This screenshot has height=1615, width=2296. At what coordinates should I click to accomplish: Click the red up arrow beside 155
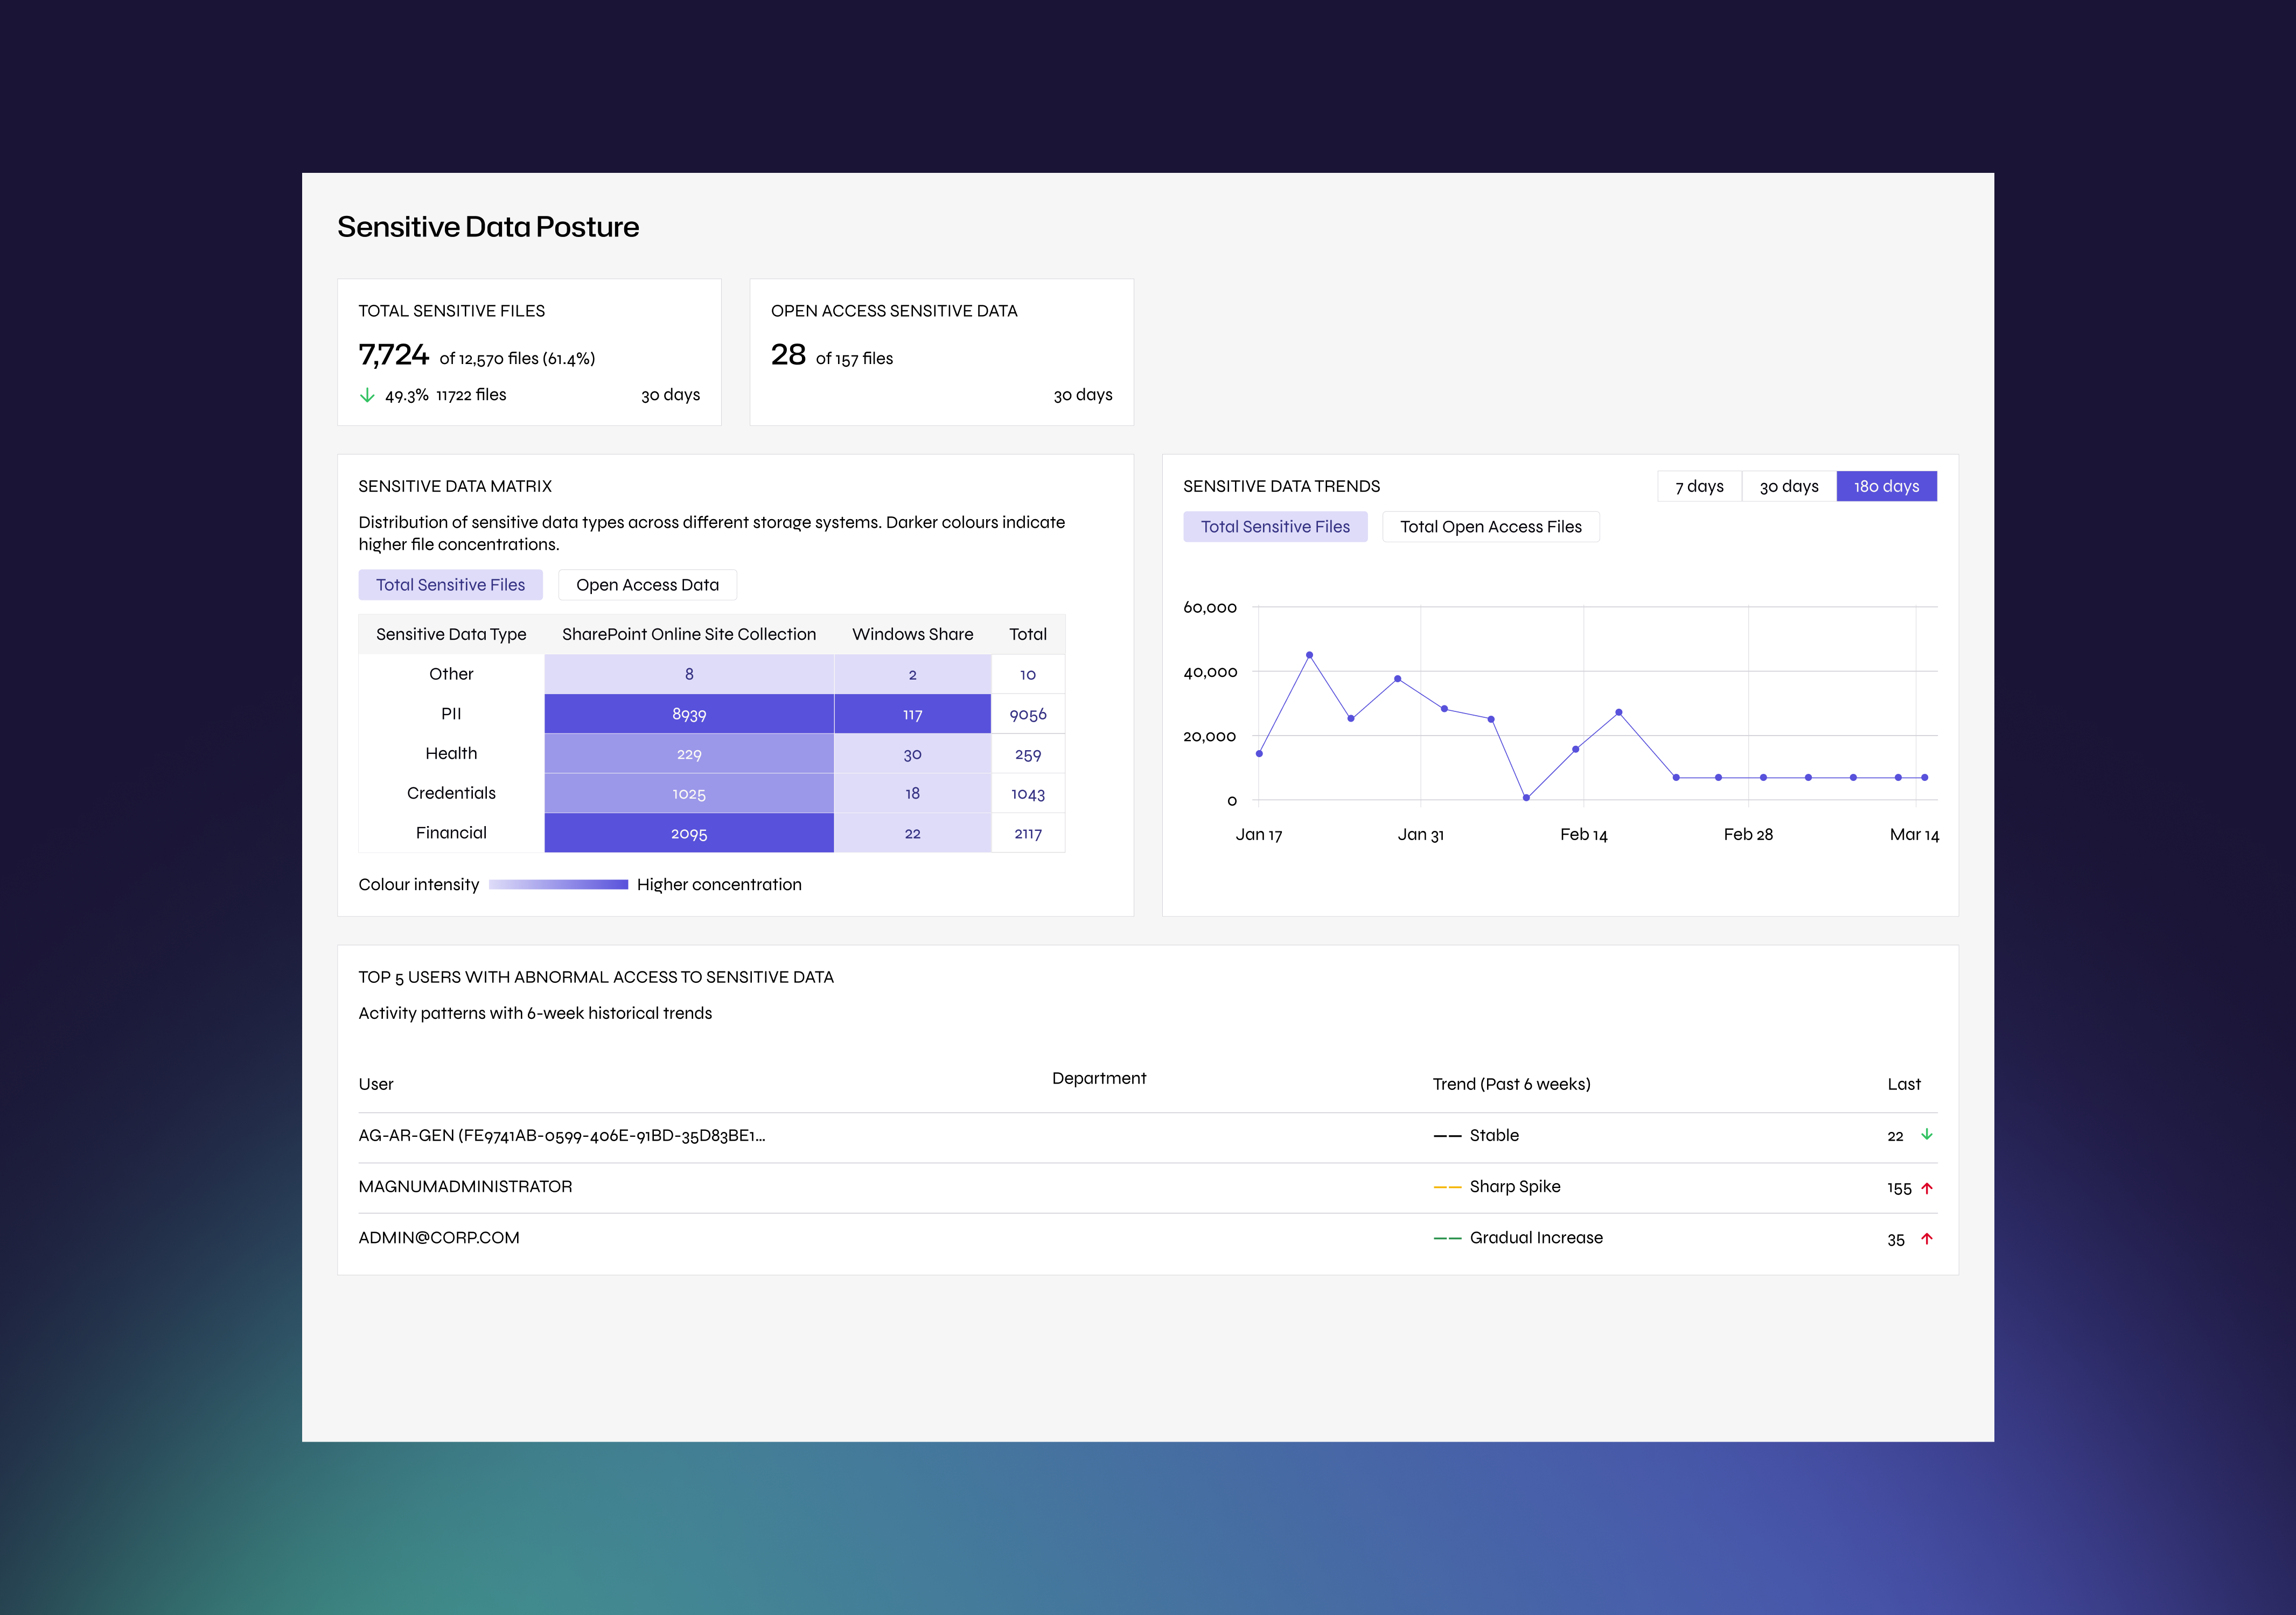1927,1188
